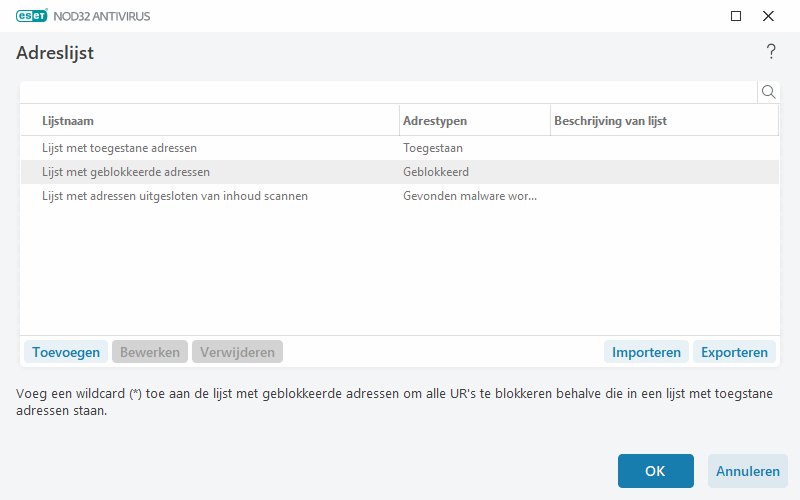Open help with the question mark icon
Screen dimensions: 800x500
point(771,52)
